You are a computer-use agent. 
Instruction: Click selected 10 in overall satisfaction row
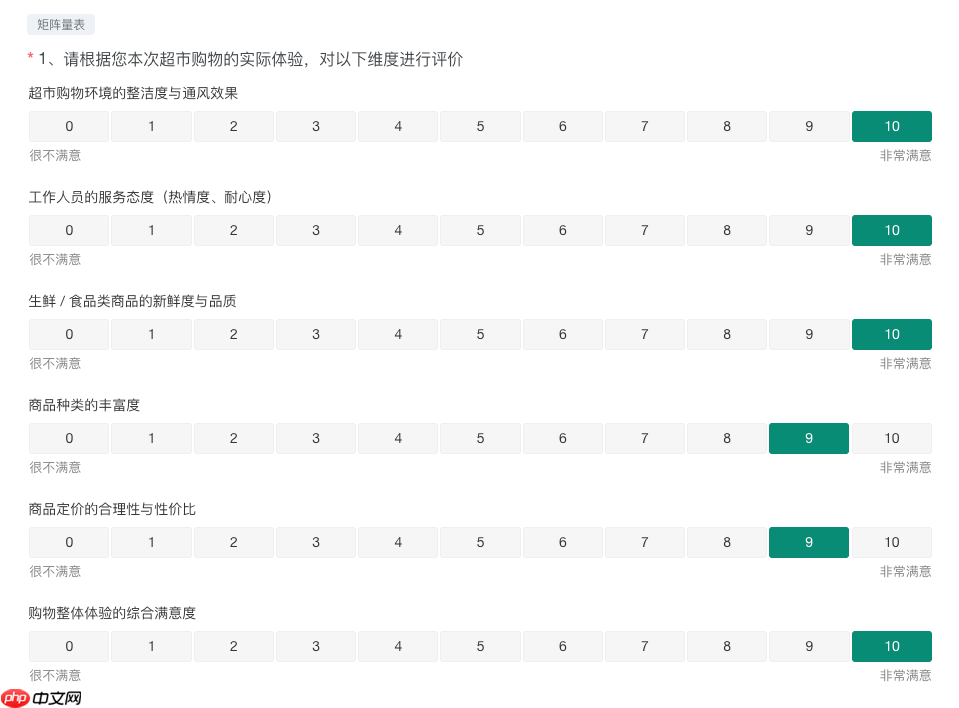[x=891, y=646]
